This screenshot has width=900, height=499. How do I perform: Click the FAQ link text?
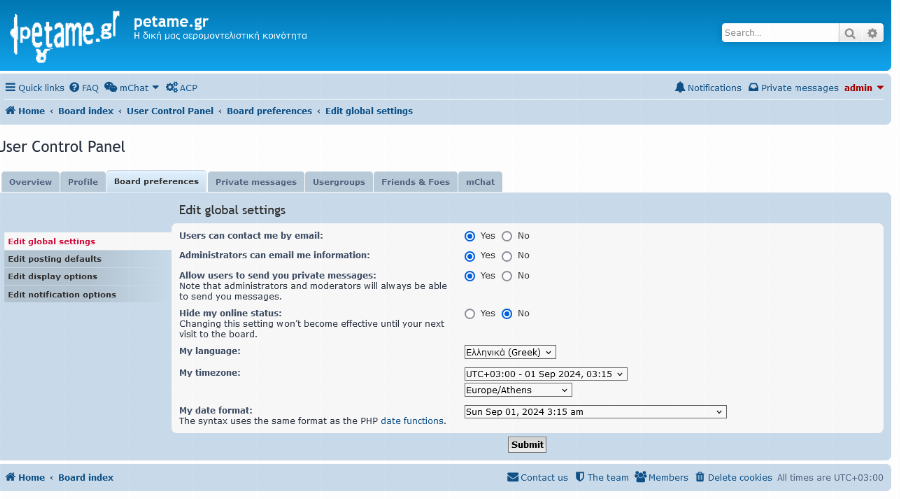click(90, 88)
